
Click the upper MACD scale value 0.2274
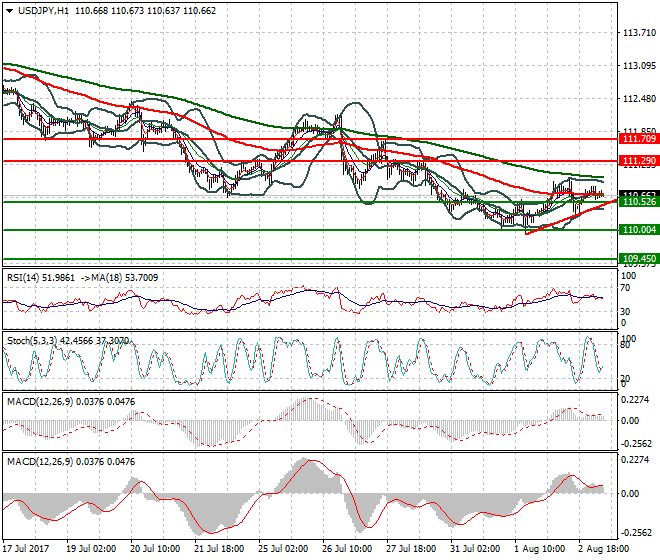(635, 400)
